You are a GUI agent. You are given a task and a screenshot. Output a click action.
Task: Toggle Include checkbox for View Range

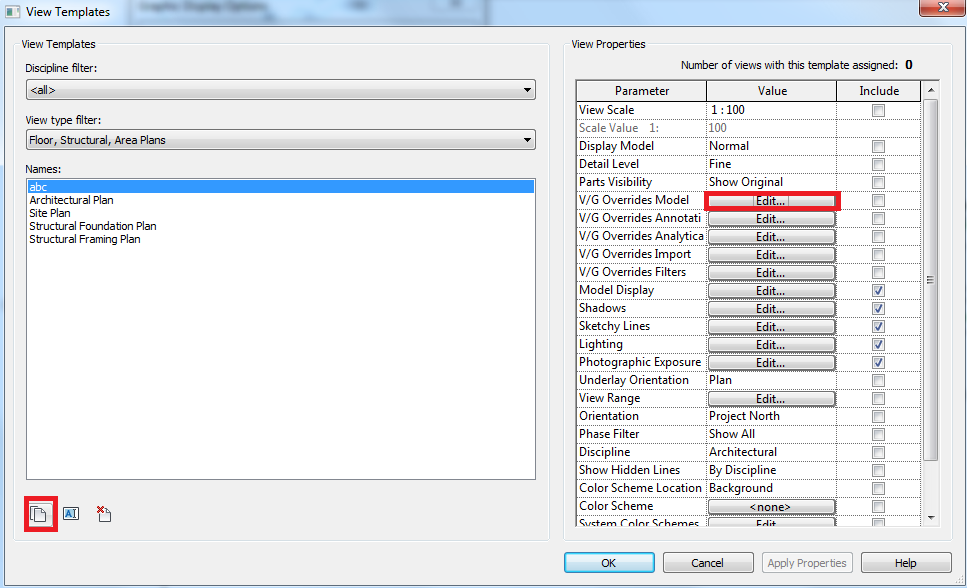(878, 399)
